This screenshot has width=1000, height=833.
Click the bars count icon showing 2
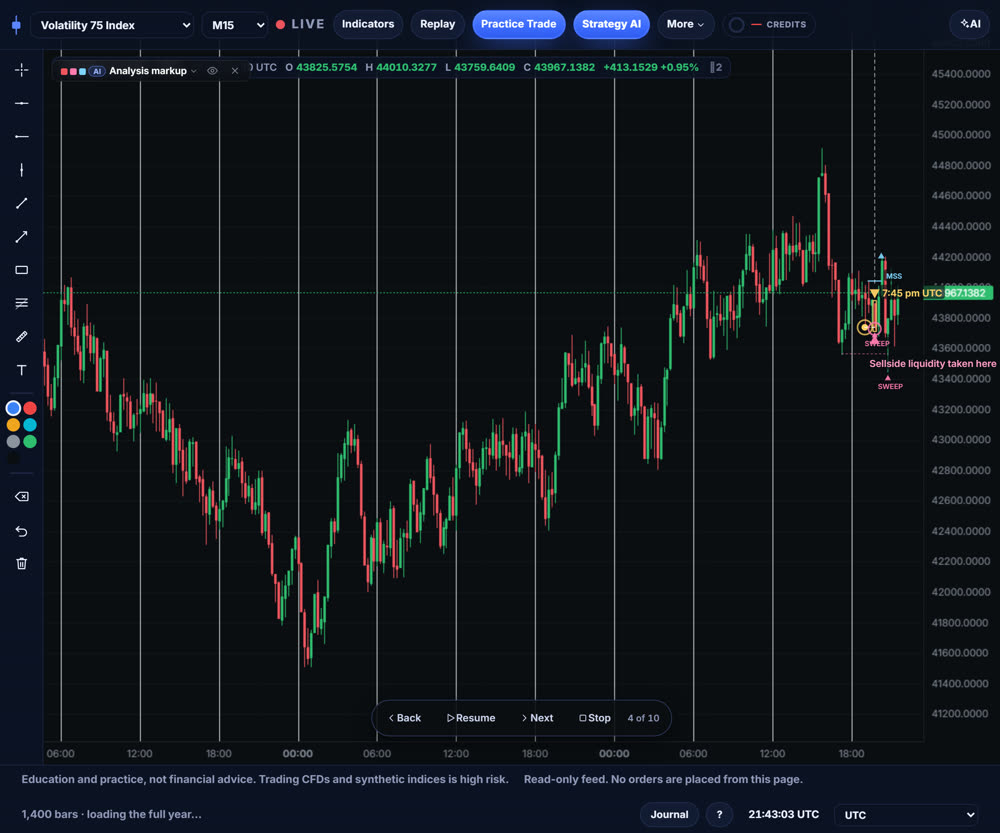[716, 67]
